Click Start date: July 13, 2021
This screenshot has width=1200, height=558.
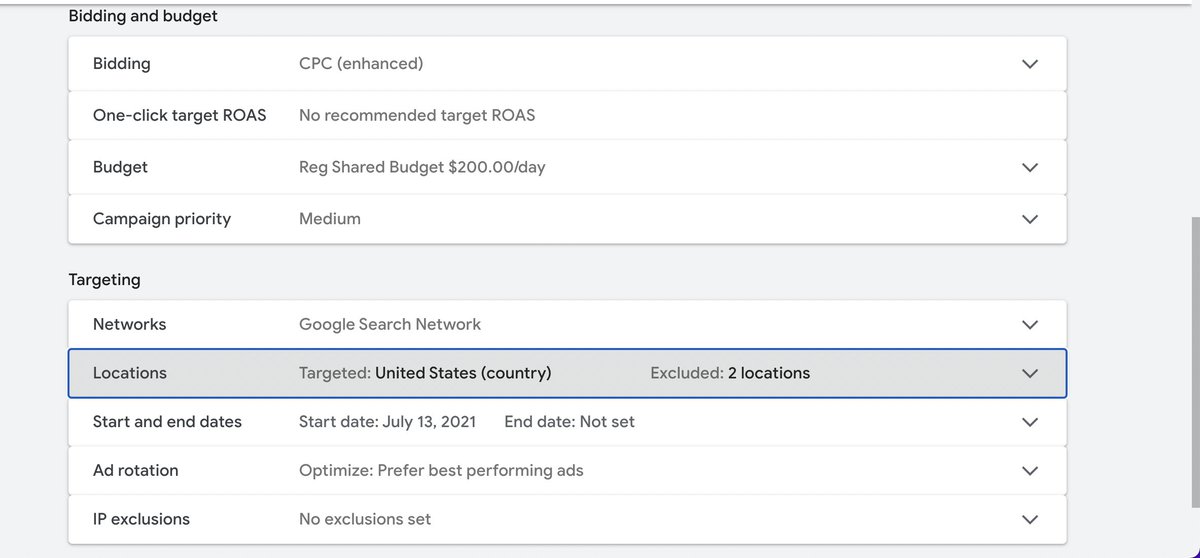387,422
